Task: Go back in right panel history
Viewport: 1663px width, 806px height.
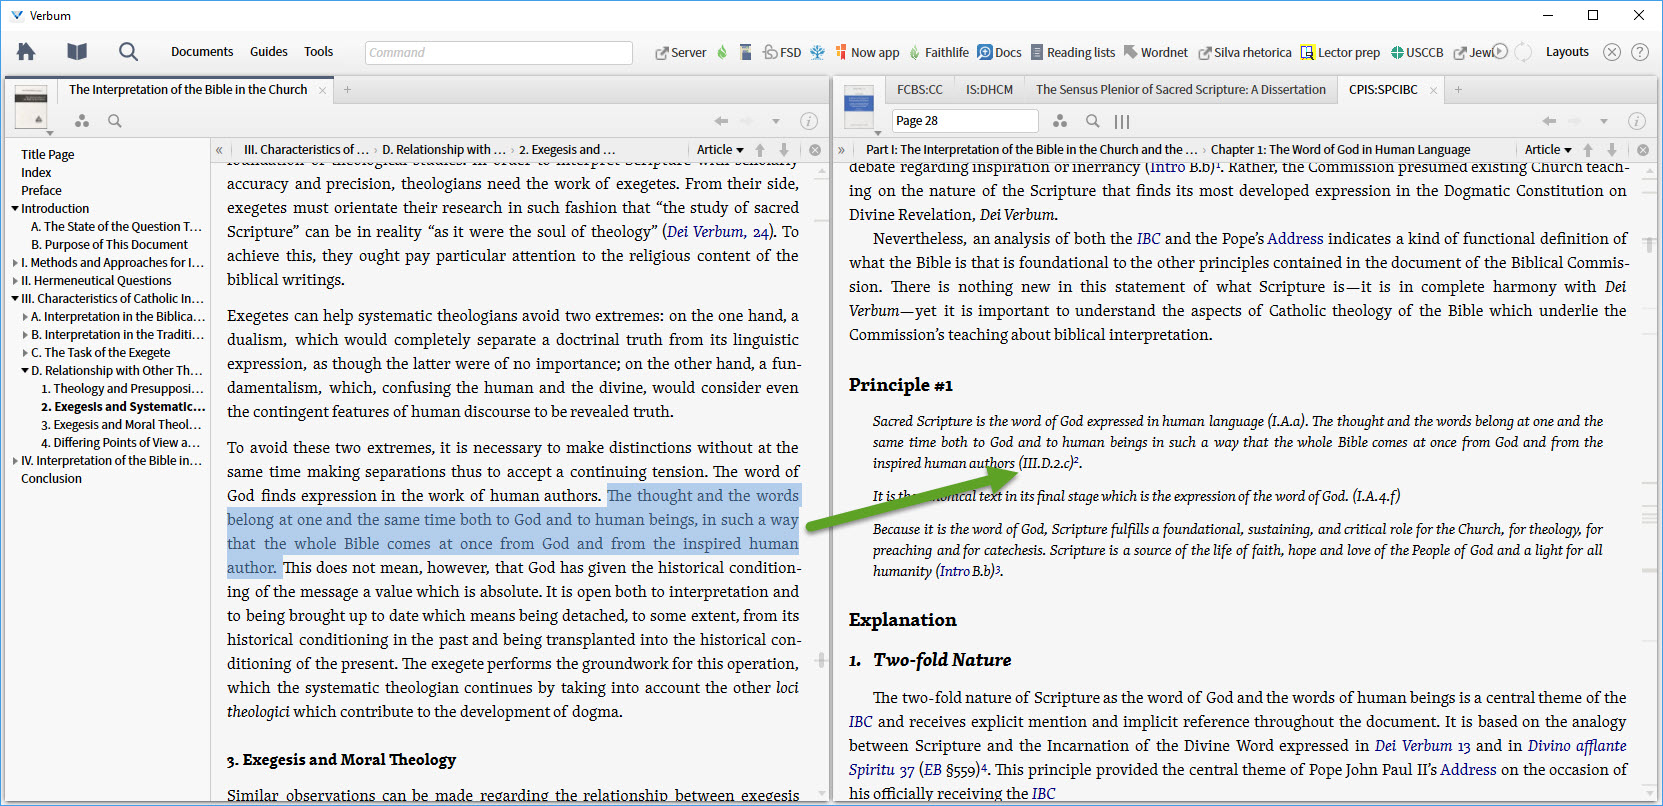Action: 1549,121
